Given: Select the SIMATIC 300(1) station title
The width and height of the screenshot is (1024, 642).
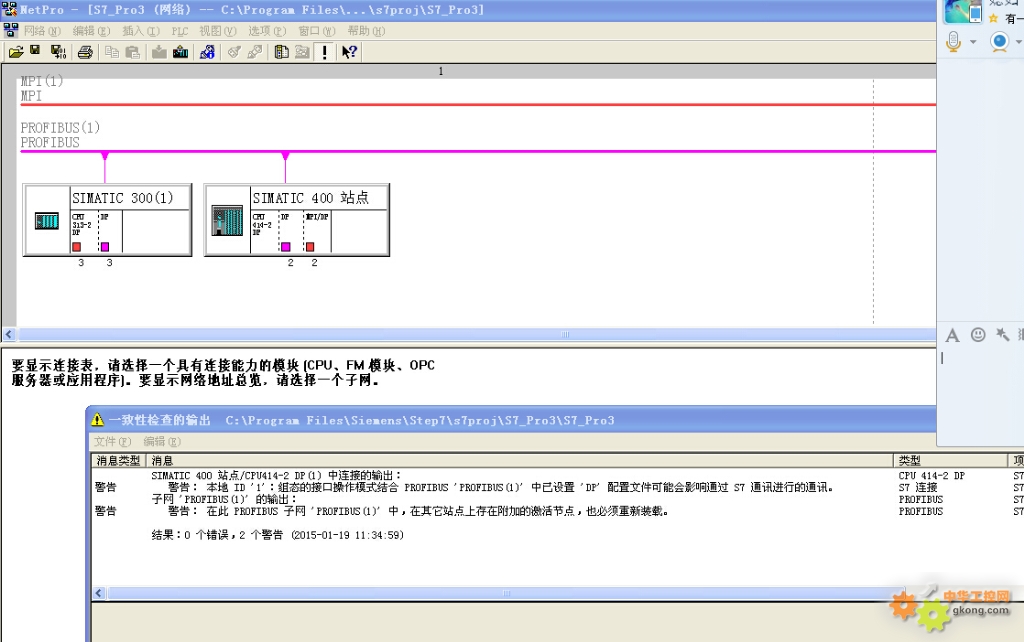Looking at the screenshot, I should pyautogui.click(x=123, y=198).
